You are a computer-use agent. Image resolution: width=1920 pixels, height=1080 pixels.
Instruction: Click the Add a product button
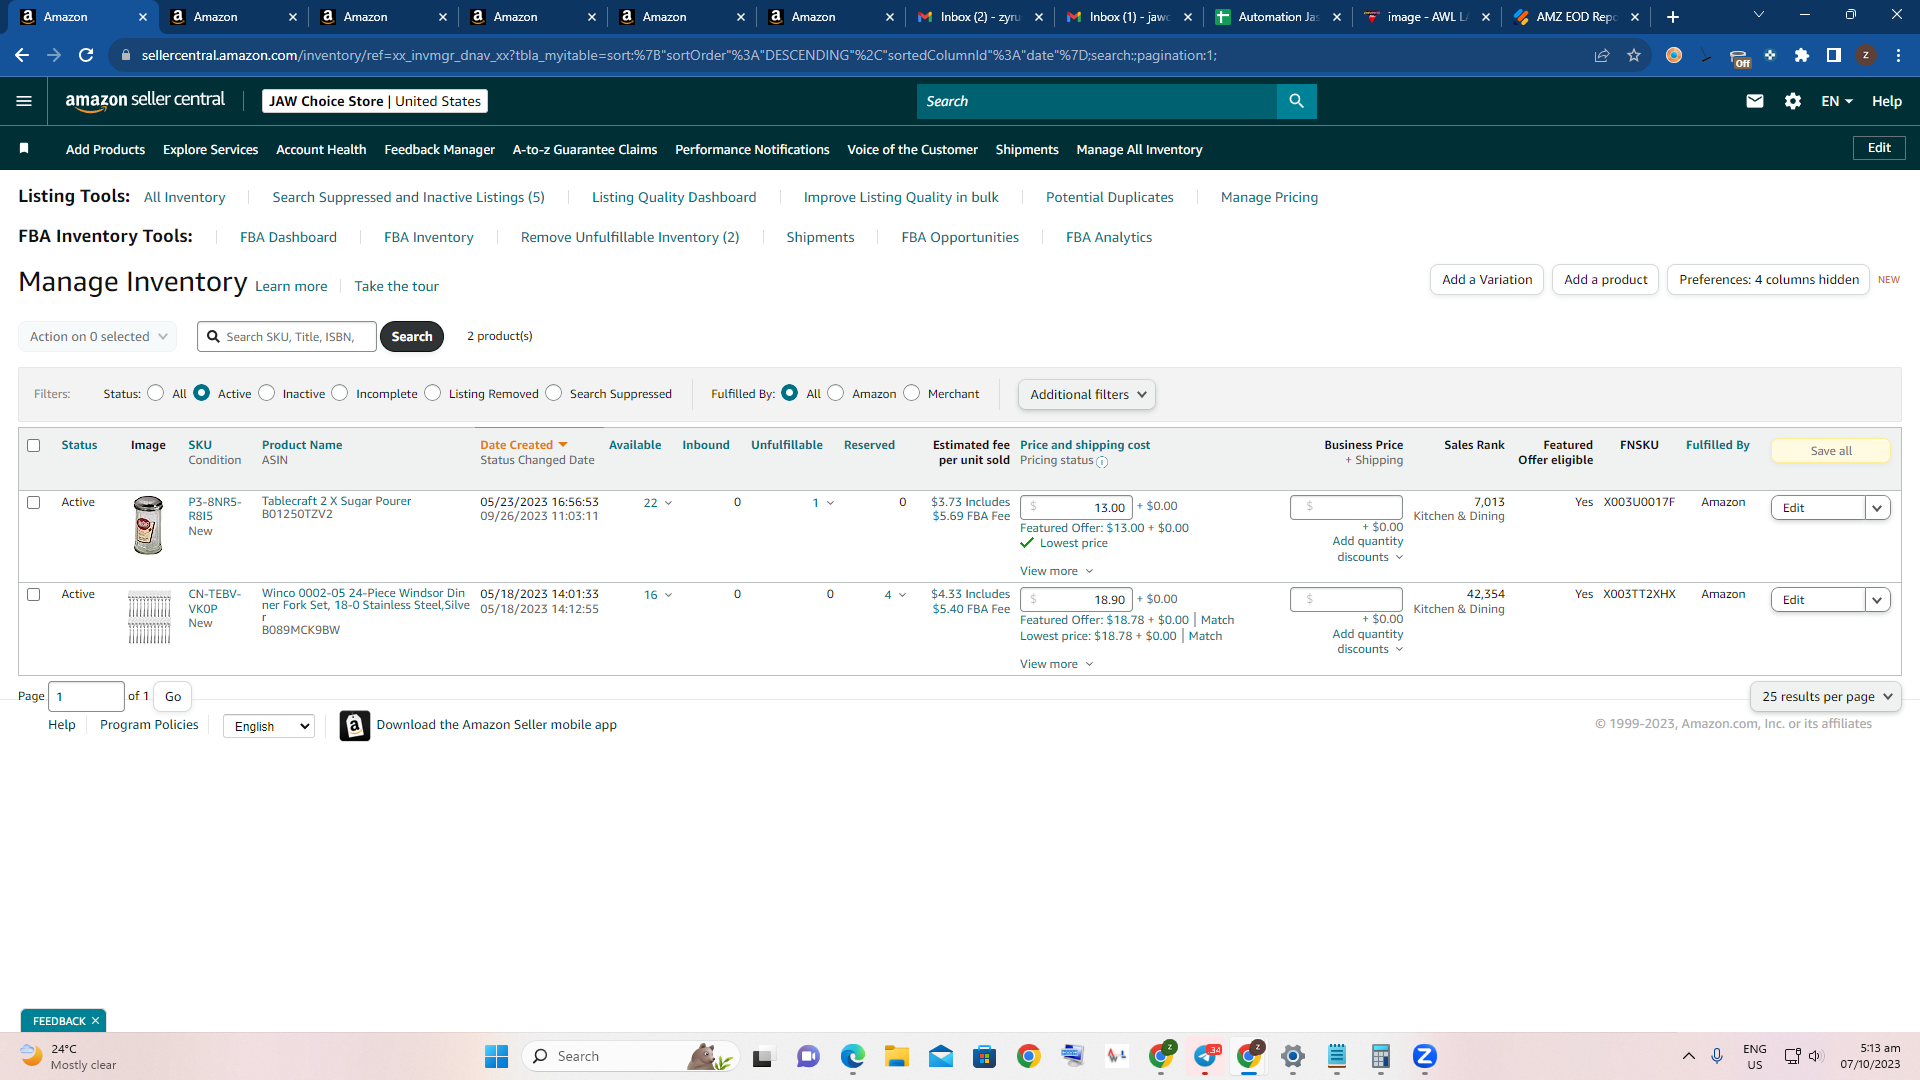1606,279
